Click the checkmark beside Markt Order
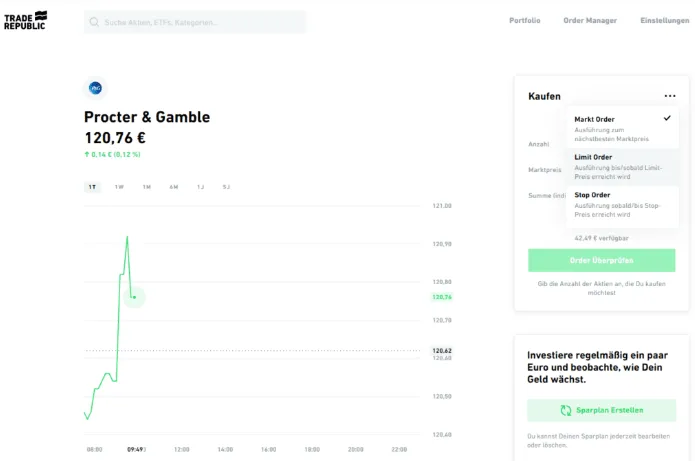Viewport: 695px width, 461px height. pos(667,118)
